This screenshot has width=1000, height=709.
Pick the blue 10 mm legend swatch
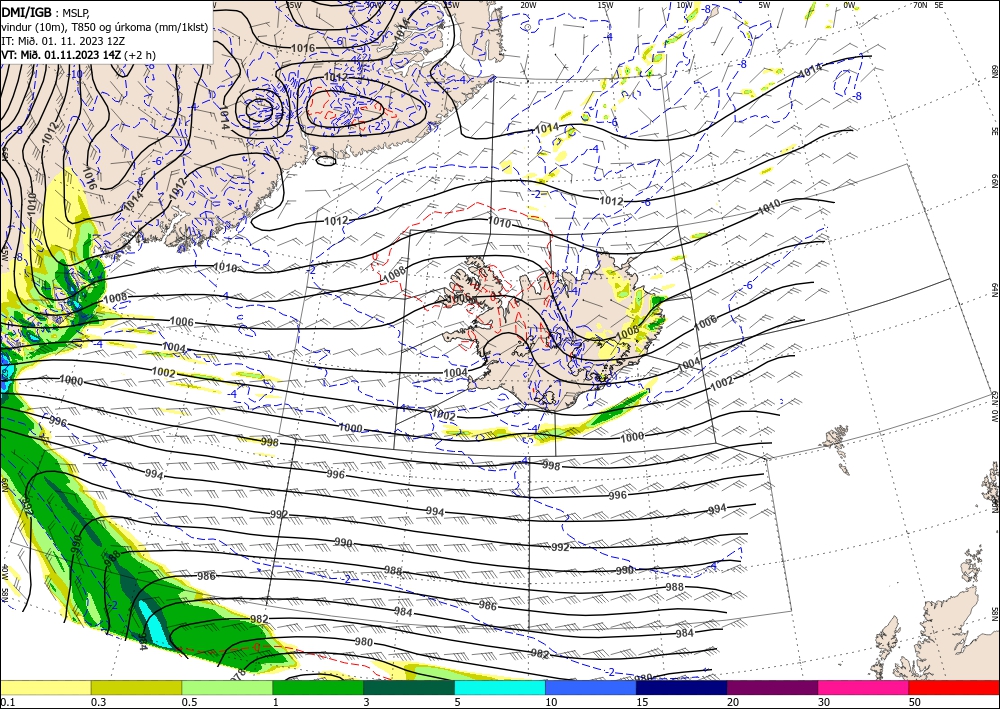tap(591, 687)
